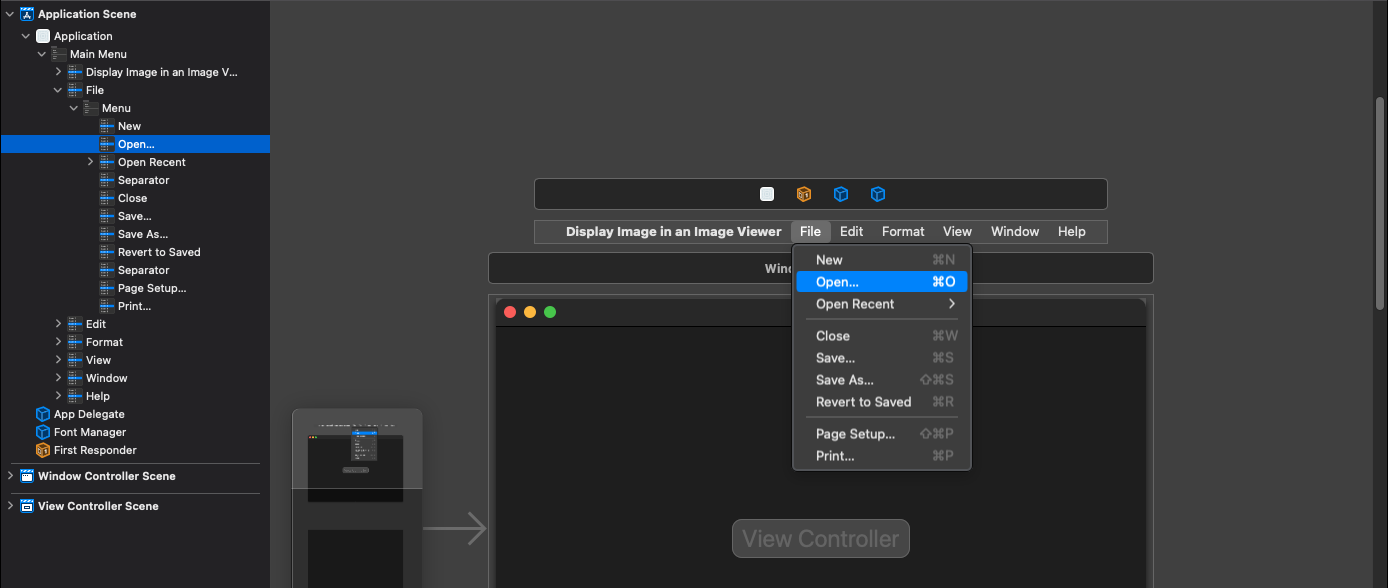The height and width of the screenshot is (588, 1388).
Task: Click the white Application icon in the scene dock
Action: pyautogui.click(x=767, y=194)
